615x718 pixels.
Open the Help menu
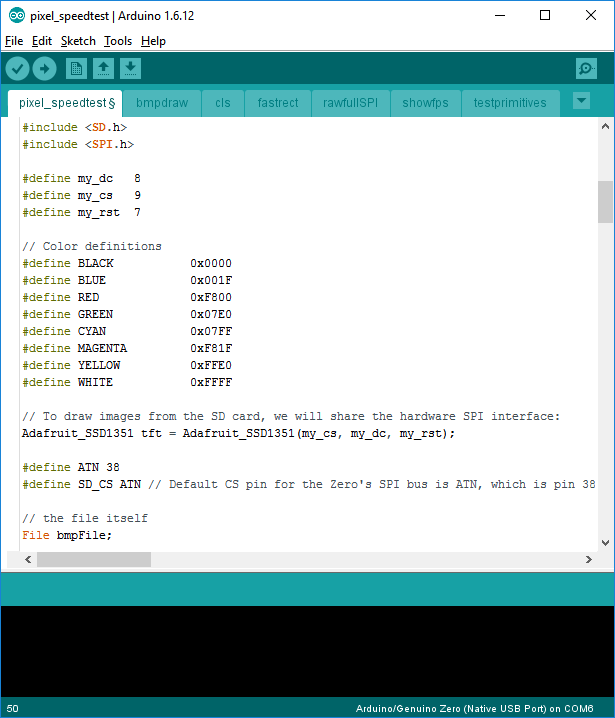tap(153, 41)
